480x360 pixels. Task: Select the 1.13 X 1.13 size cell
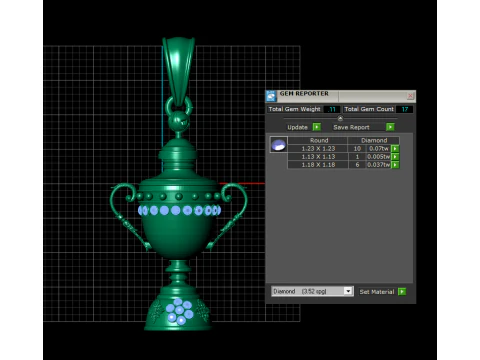pos(318,157)
